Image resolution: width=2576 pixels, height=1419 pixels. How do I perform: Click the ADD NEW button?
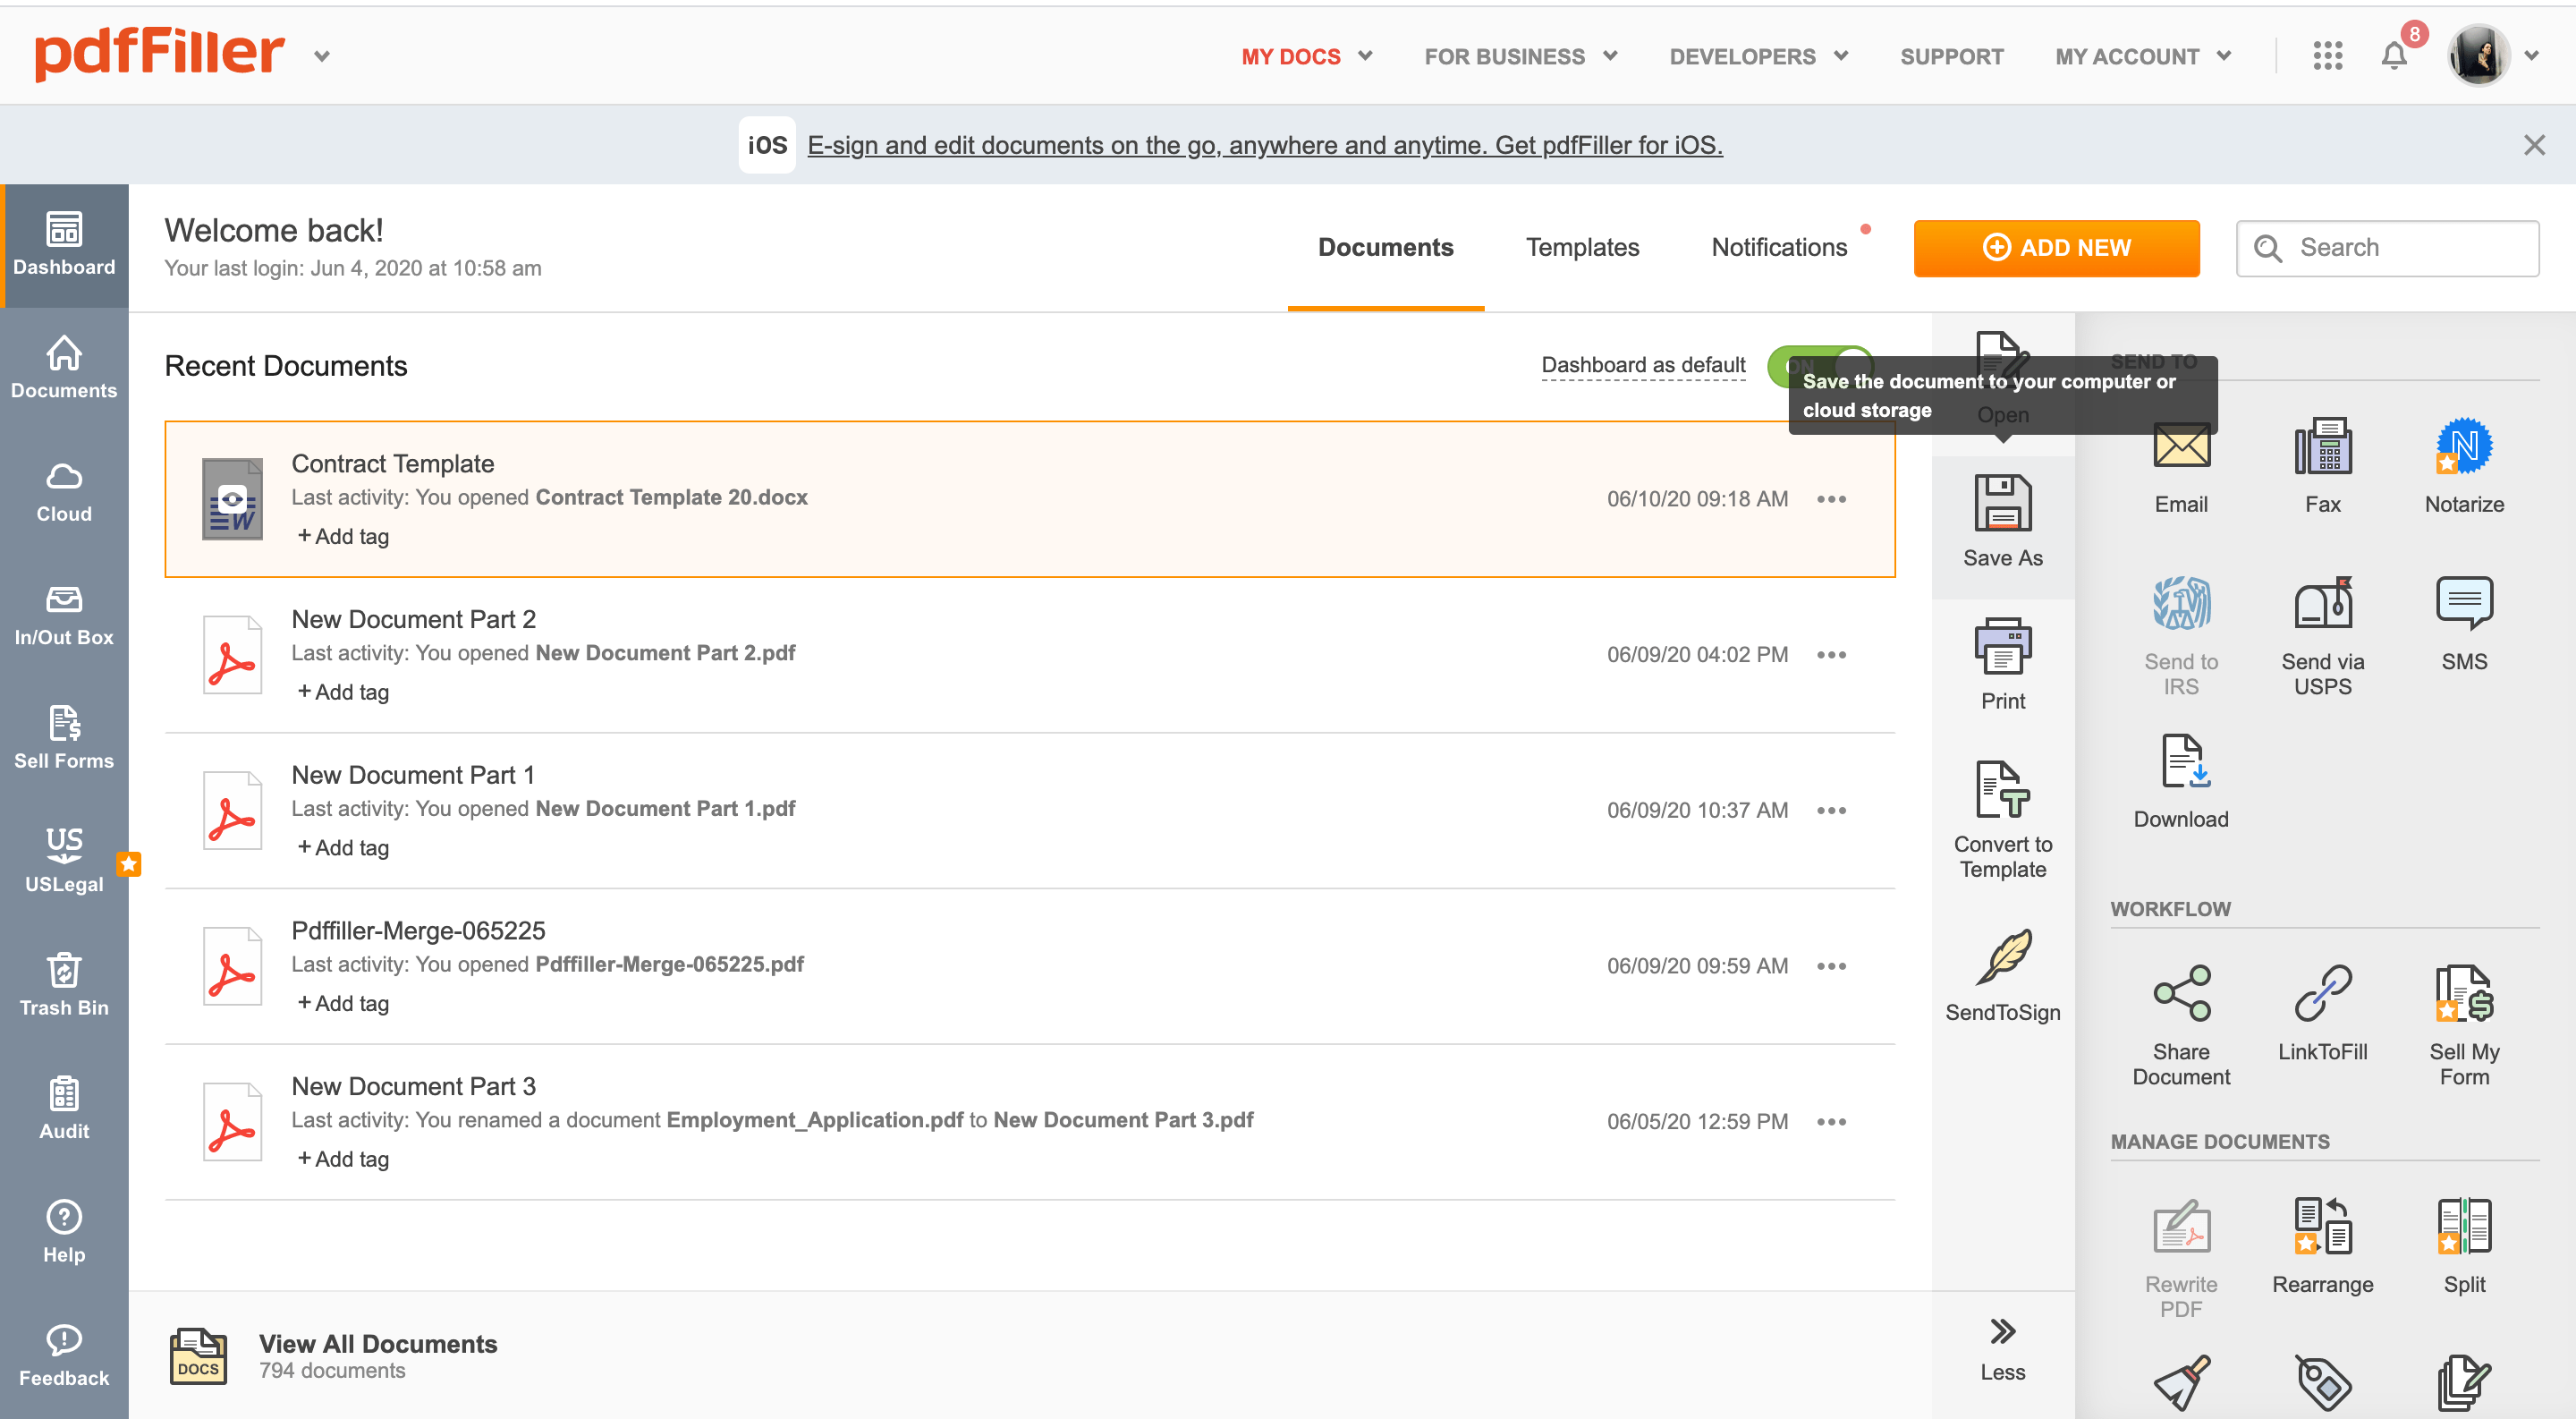[x=2056, y=247]
